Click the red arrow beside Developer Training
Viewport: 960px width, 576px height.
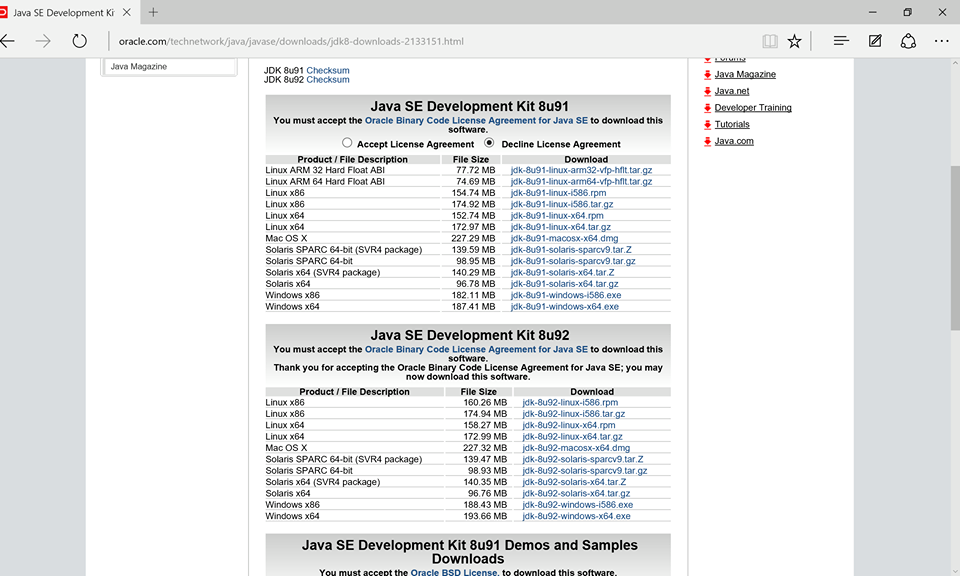(x=707, y=108)
